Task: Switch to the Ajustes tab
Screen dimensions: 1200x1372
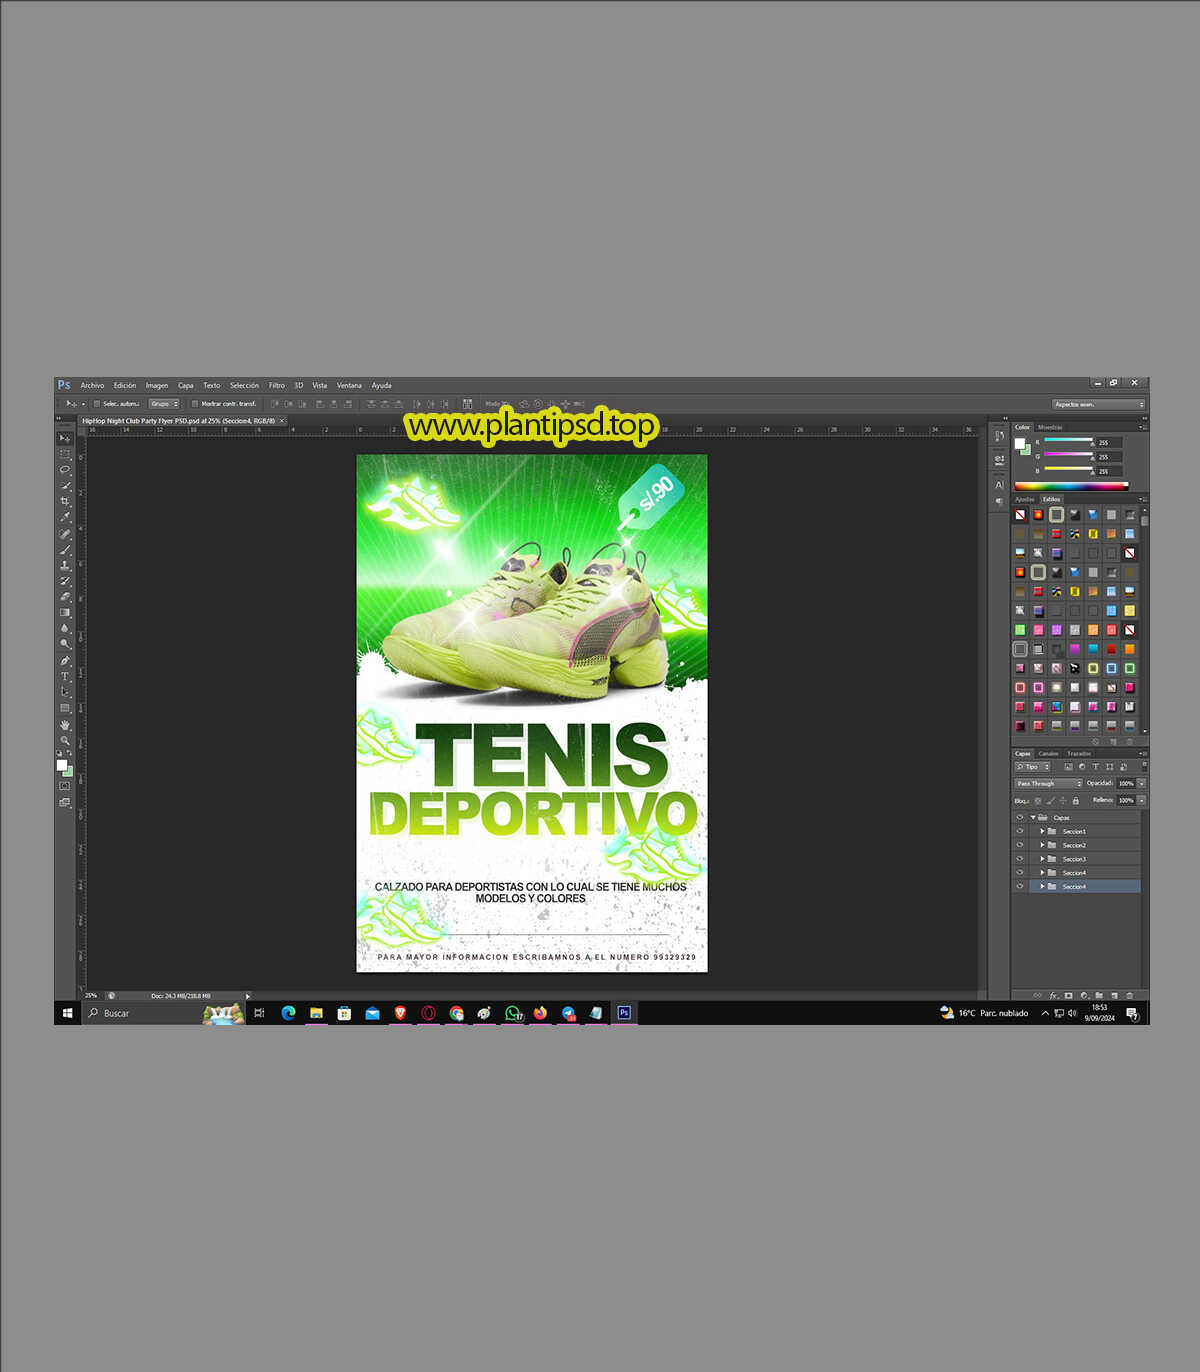Action: [1025, 499]
